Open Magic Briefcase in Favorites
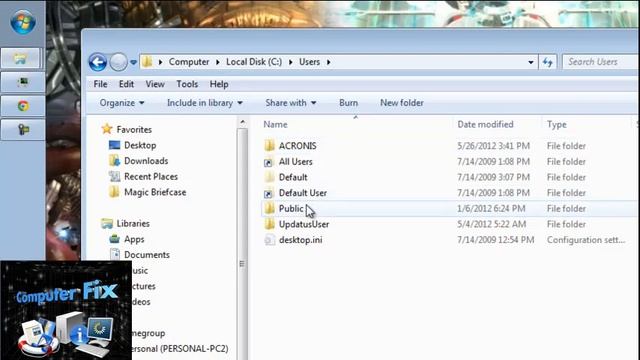 click(155, 192)
